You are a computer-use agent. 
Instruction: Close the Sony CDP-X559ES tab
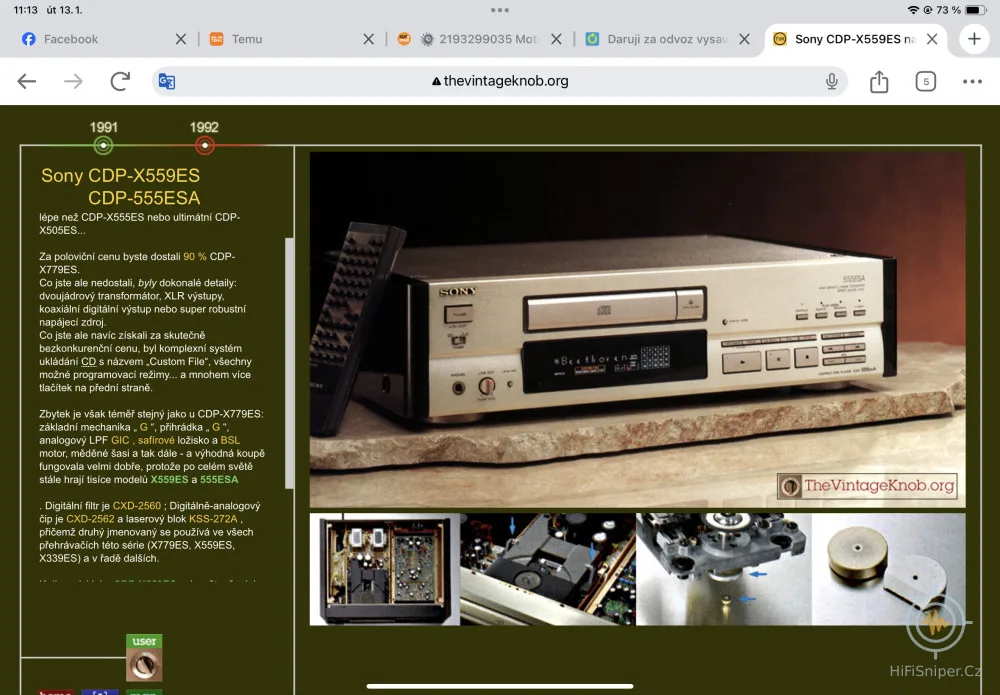(932, 39)
